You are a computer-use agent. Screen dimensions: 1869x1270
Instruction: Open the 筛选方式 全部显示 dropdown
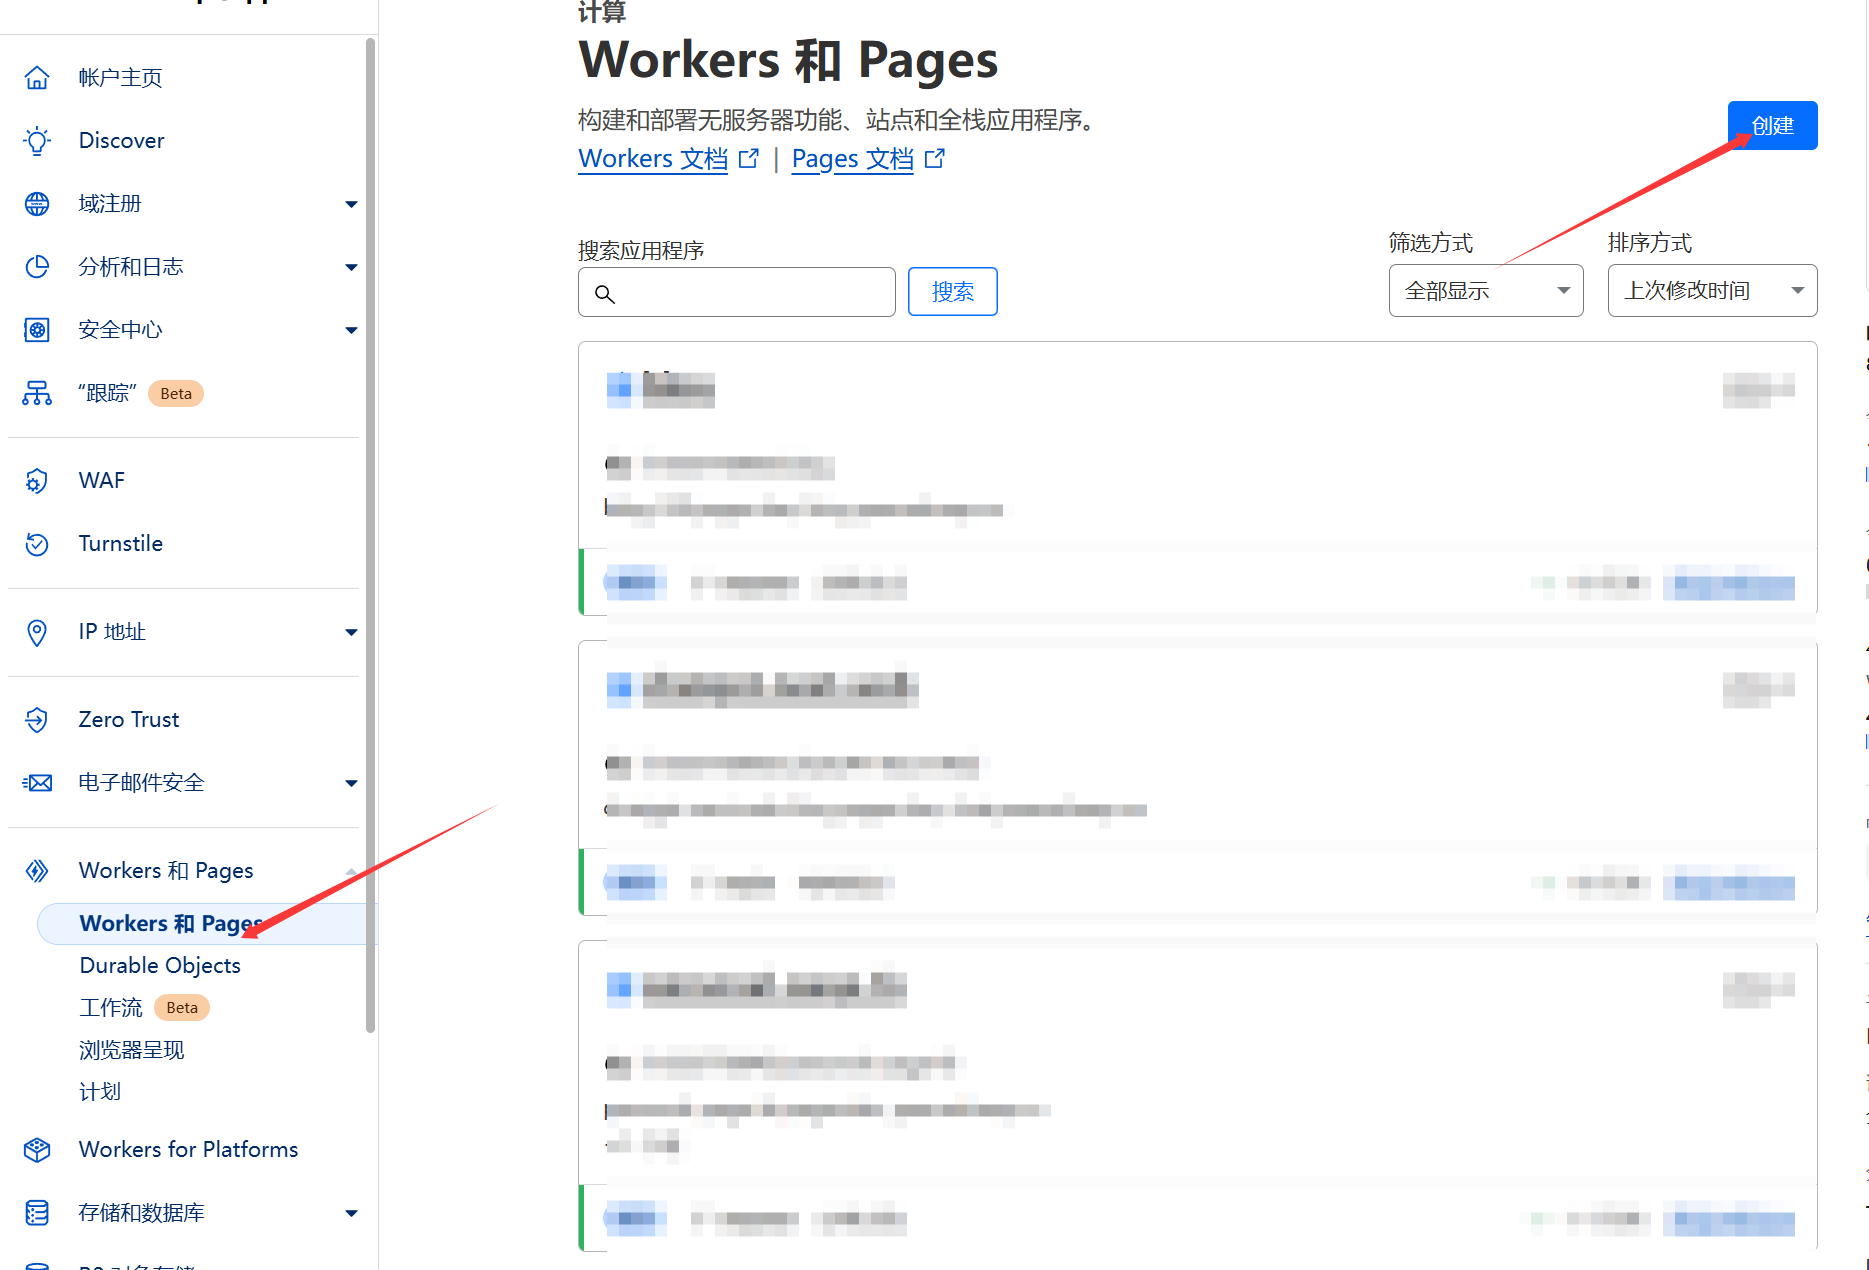point(1485,291)
